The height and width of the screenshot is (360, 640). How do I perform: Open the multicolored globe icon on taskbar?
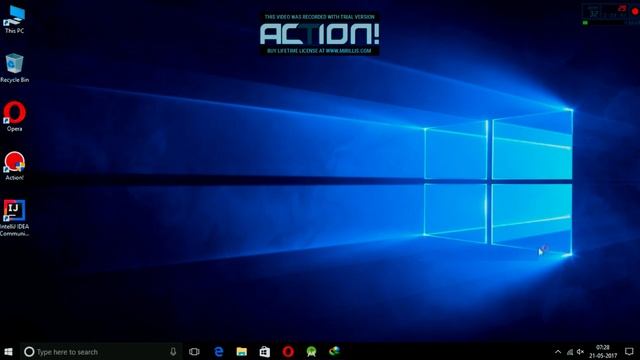pyautogui.click(x=335, y=352)
